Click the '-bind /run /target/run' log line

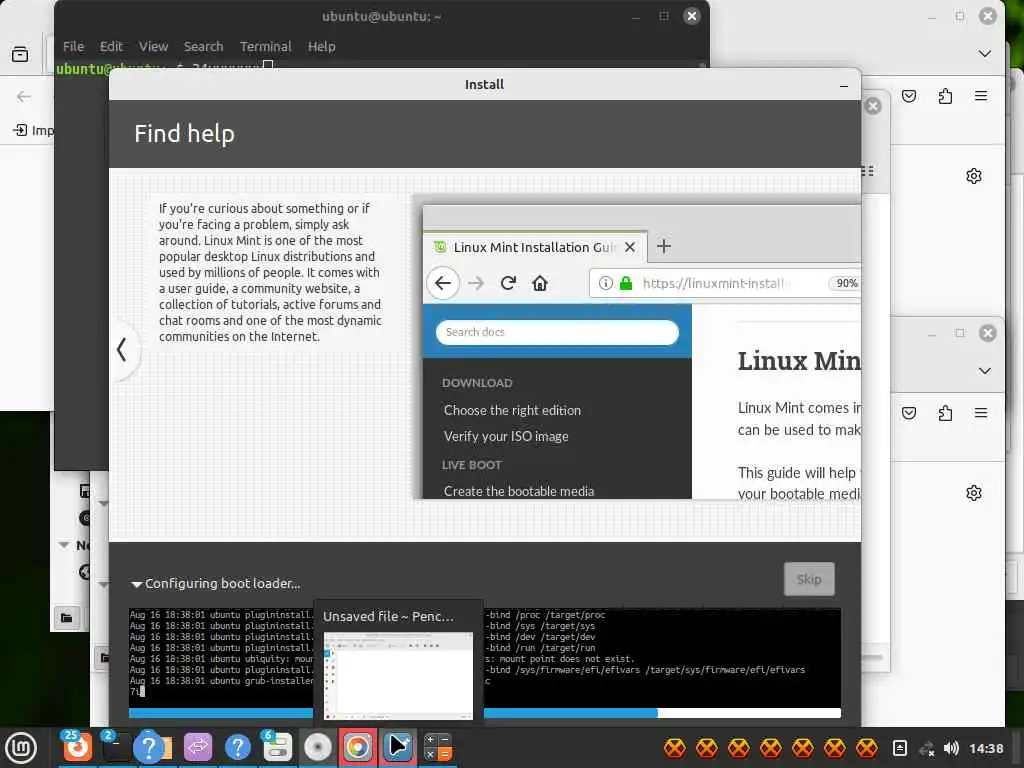tap(540, 648)
